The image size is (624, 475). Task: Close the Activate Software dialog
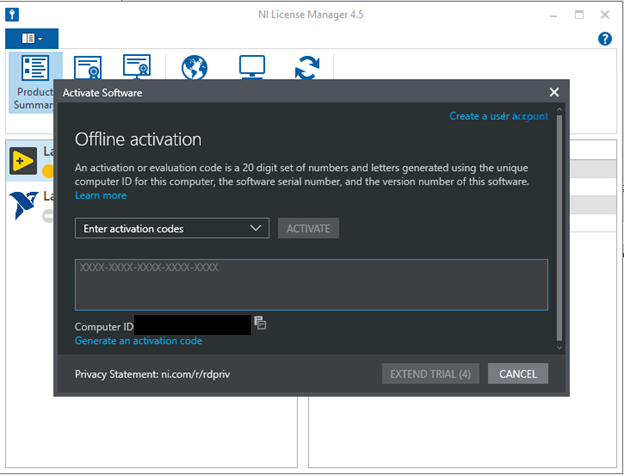[x=554, y=92]
